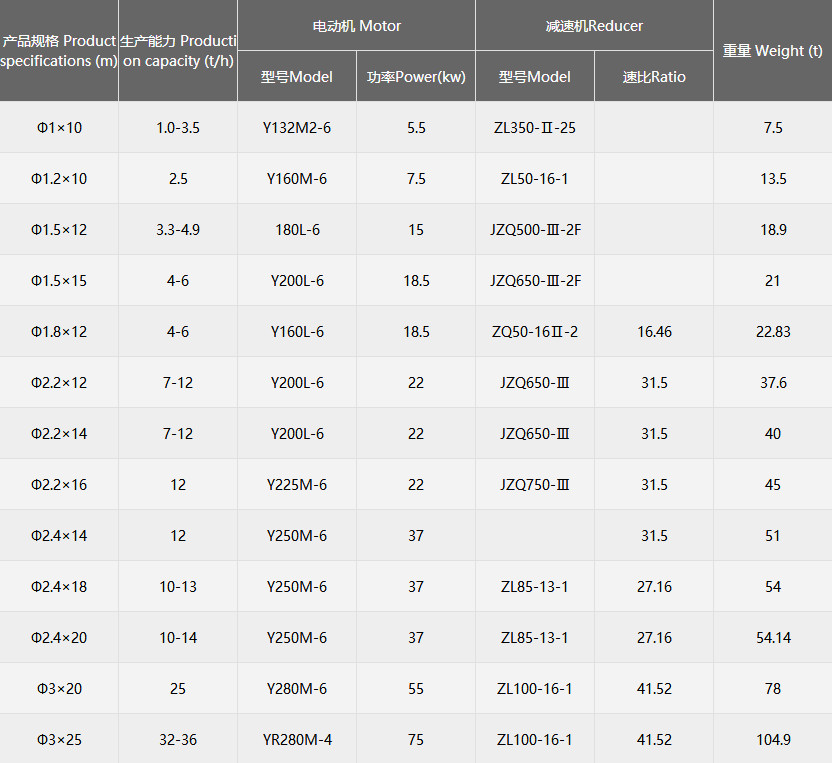Select the Φ3×25 specification cell
Viewport: 832px width, 763px height.
click(x=59, y=740)
